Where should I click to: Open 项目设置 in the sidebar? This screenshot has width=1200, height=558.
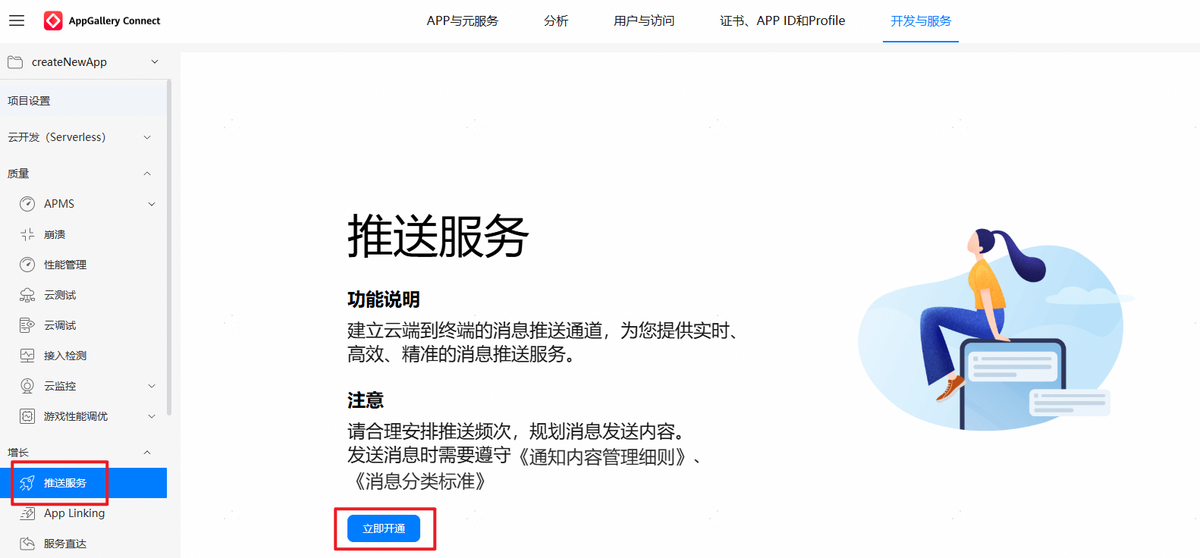coord(30,101)
